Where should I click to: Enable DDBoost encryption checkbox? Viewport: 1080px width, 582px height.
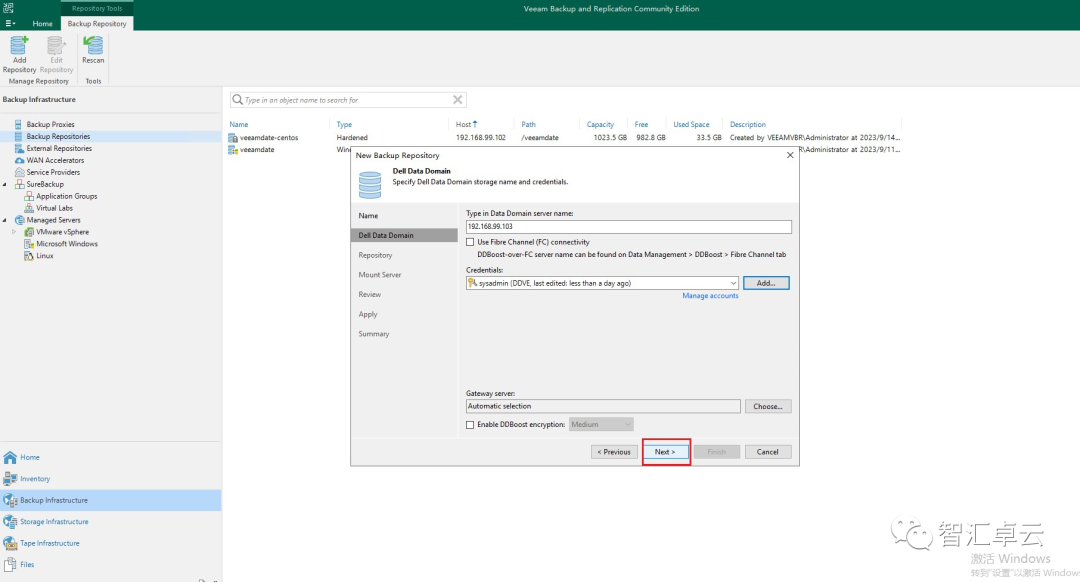470,425
